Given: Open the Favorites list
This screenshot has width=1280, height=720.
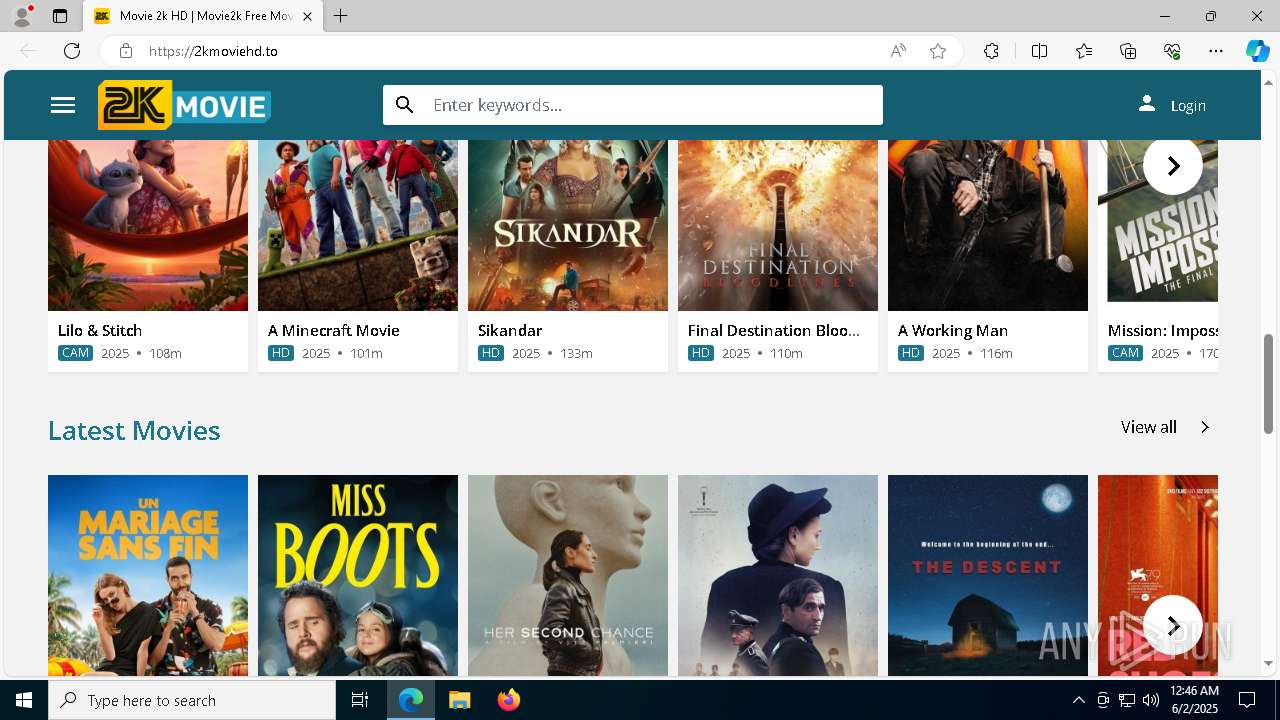Looking at the screenshot, I should pyautogui.click(x=1084, y=51).
